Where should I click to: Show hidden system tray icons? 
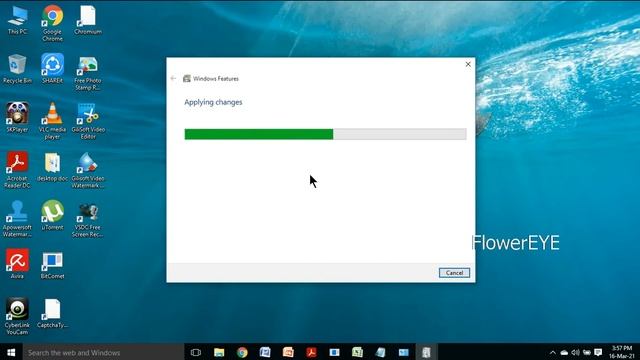click(553, 353)
